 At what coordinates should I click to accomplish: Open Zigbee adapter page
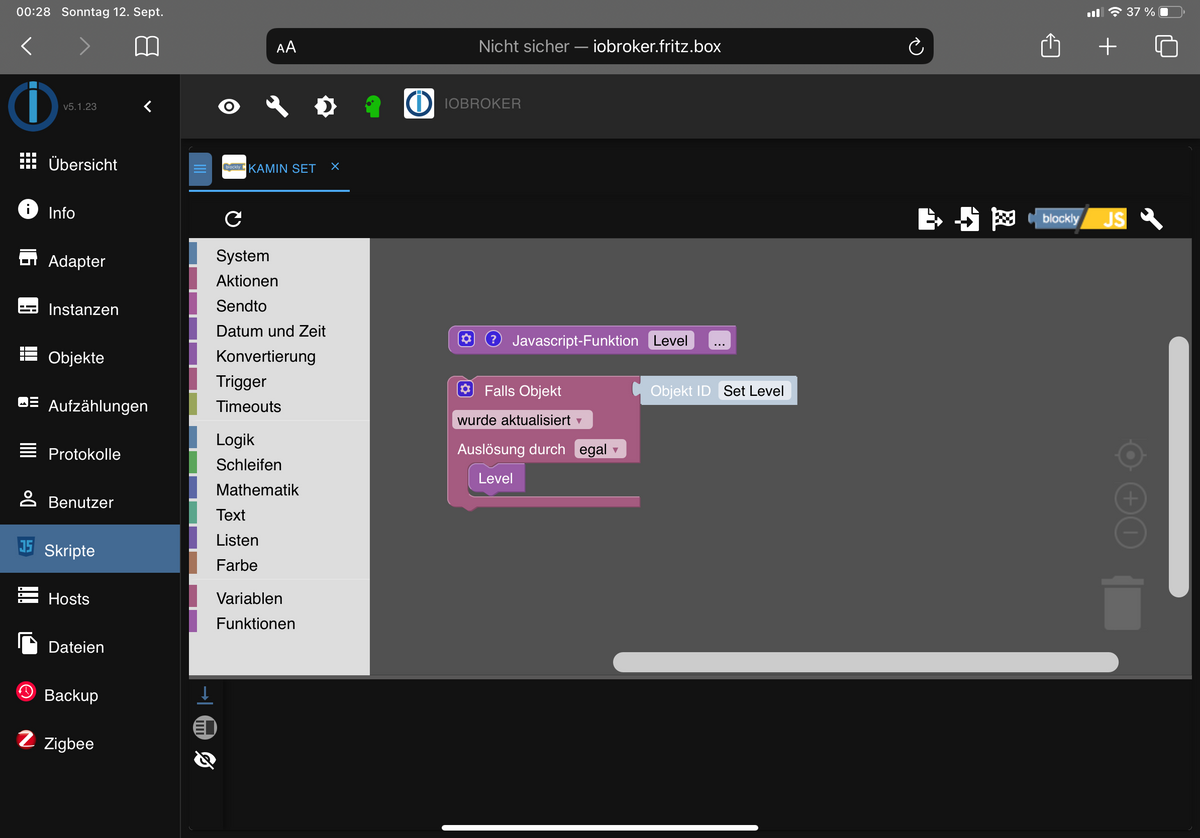(90, 743)
